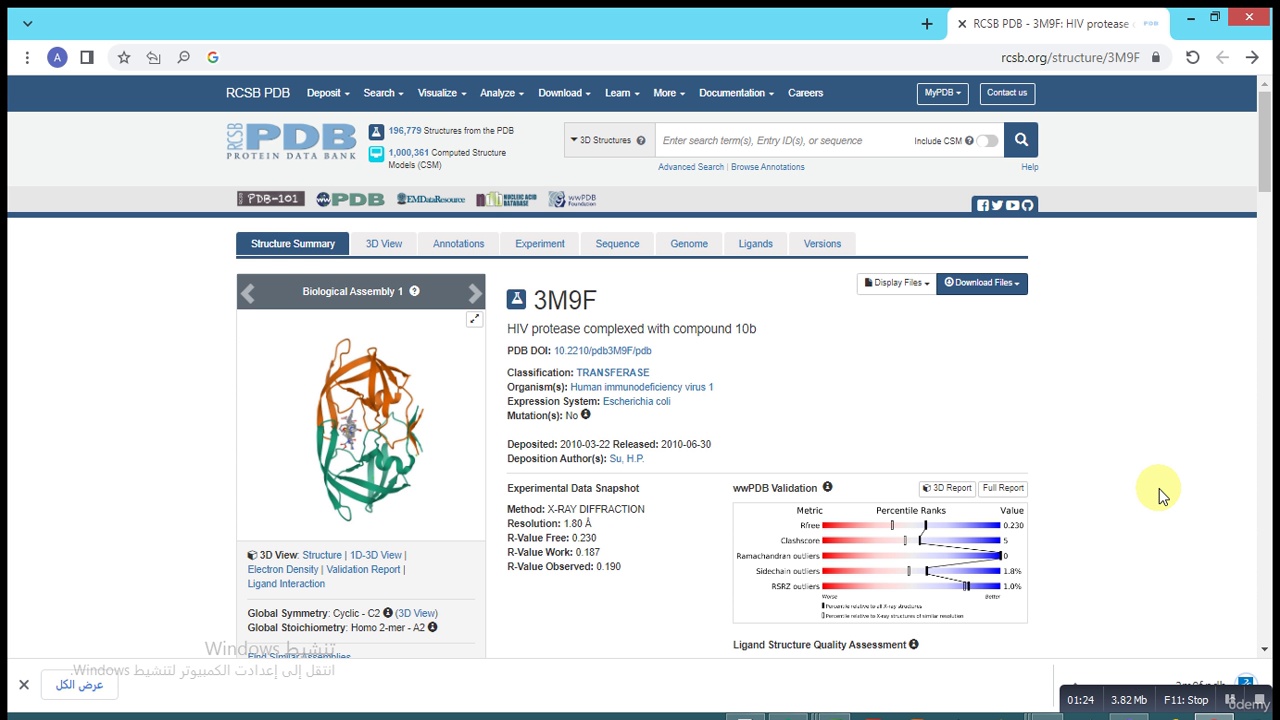Expand the Analyze menu
Screen dimensions: 1280x720
(502, 93)
